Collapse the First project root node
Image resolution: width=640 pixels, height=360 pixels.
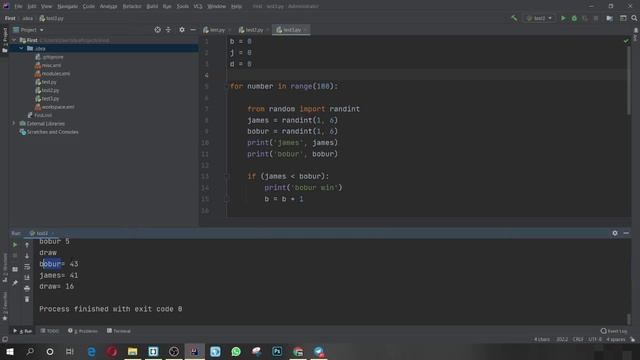click(14, 40)
